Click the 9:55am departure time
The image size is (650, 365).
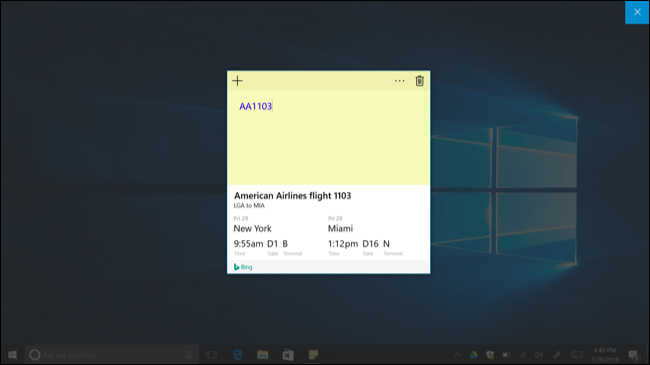coord(248,244)
